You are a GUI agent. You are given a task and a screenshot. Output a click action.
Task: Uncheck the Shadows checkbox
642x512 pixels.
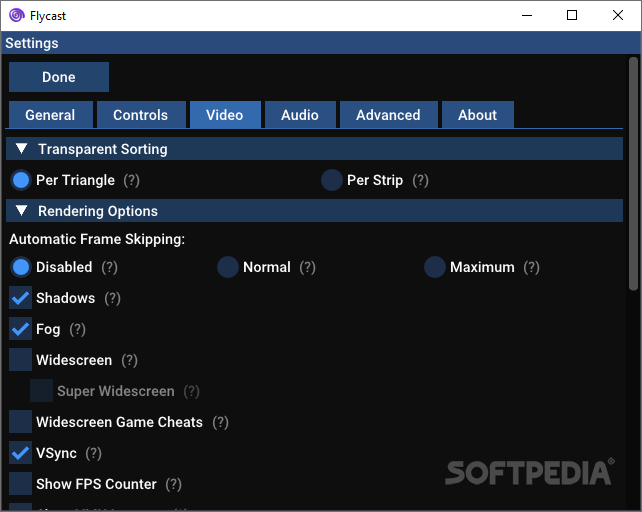(x=20, y=298)
